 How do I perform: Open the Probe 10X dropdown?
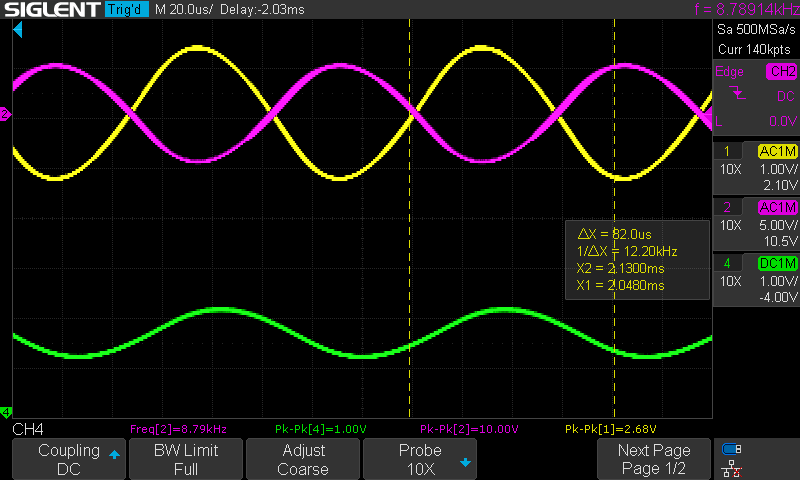(419, 460)
